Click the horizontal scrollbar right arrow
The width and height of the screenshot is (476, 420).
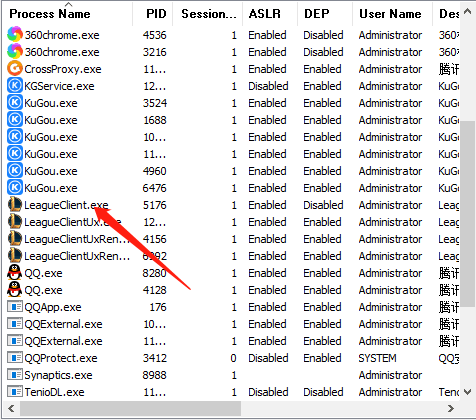point(451,408)
